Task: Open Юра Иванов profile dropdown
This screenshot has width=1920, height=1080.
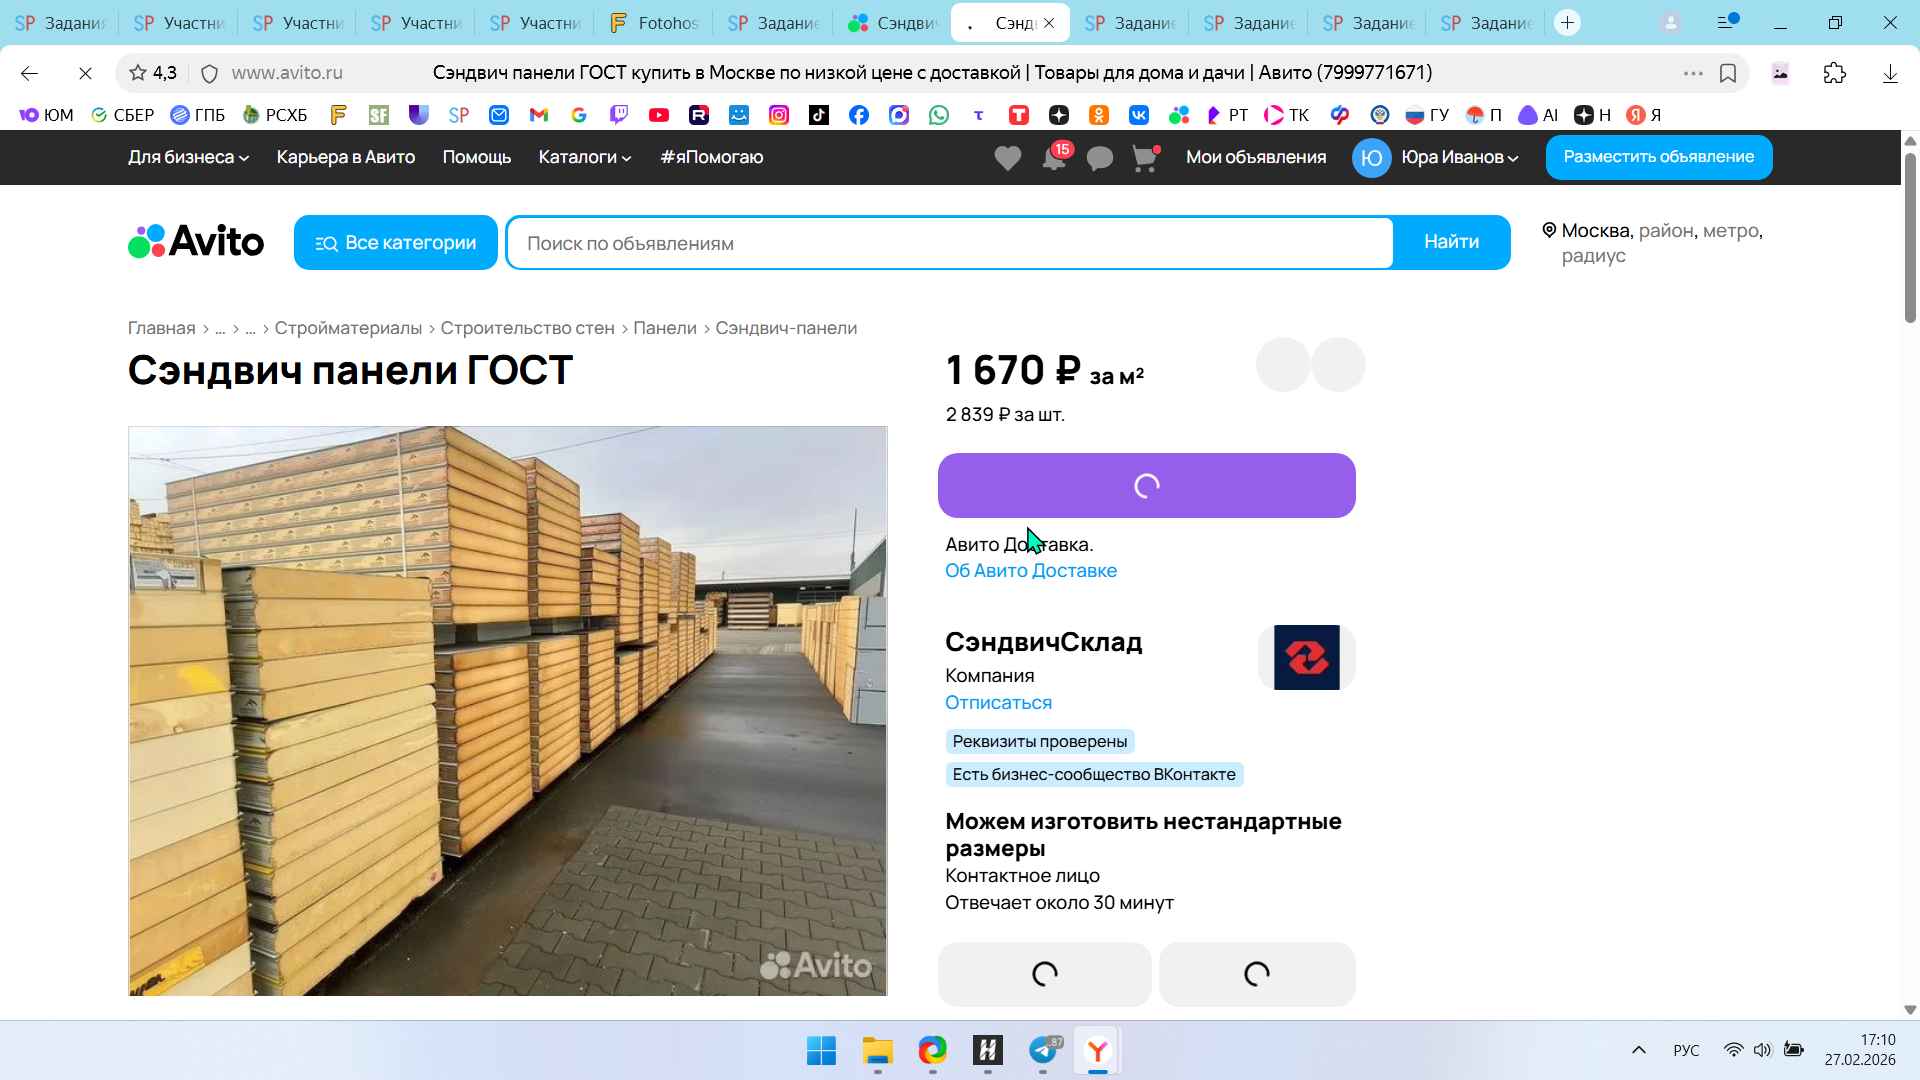Action: (x=1458, y=157)
